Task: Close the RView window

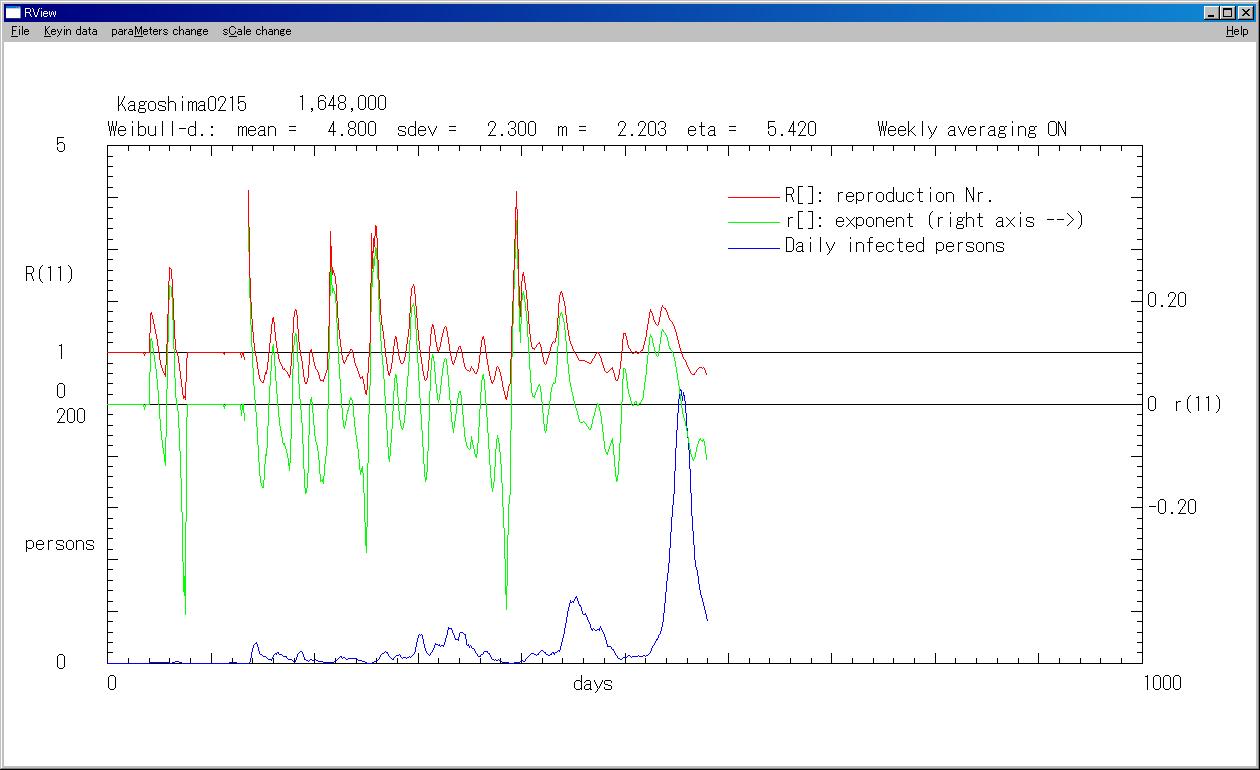Action: coord(1245,12)
